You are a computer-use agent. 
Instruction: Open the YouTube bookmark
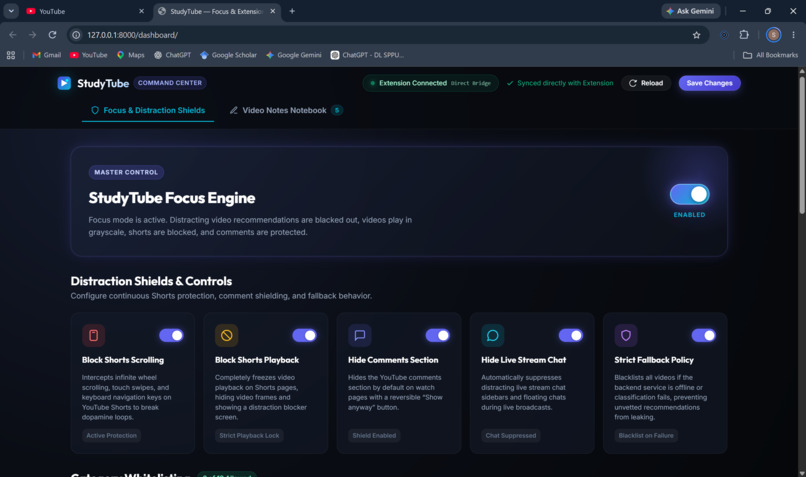[x=88, y=55]
